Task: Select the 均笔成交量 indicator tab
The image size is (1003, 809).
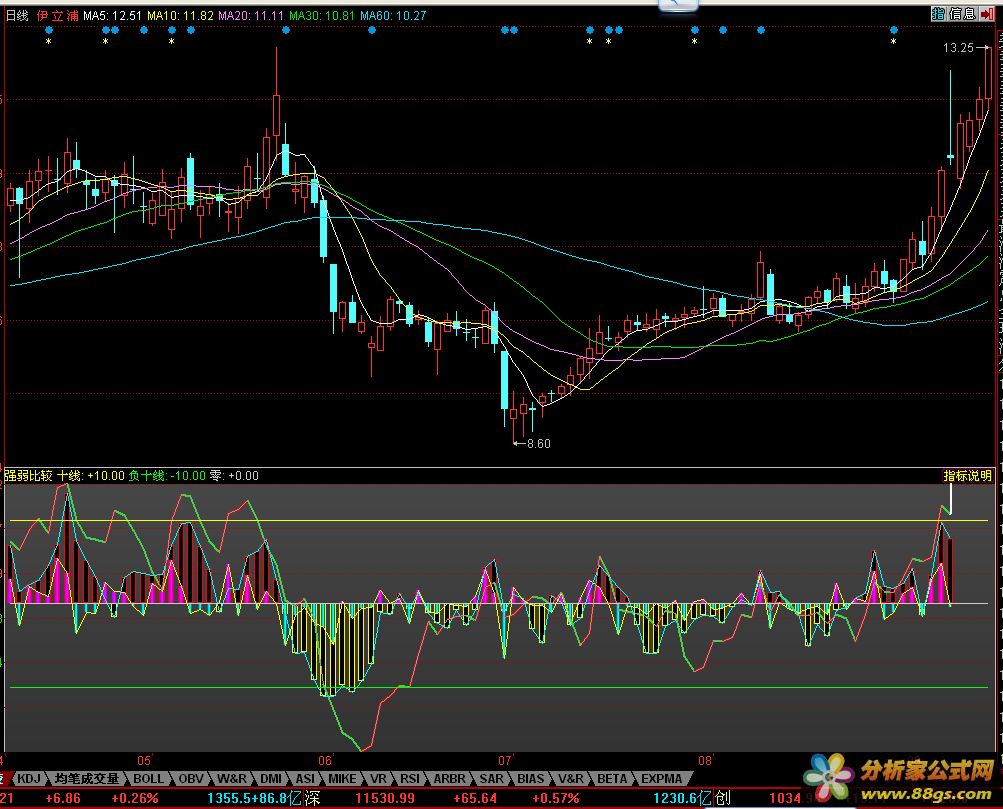Action: point(87,778)
